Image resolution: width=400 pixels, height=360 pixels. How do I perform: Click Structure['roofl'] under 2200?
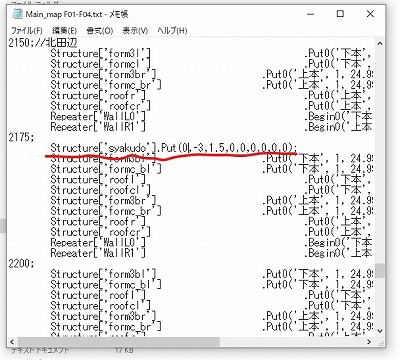point(98,295)
